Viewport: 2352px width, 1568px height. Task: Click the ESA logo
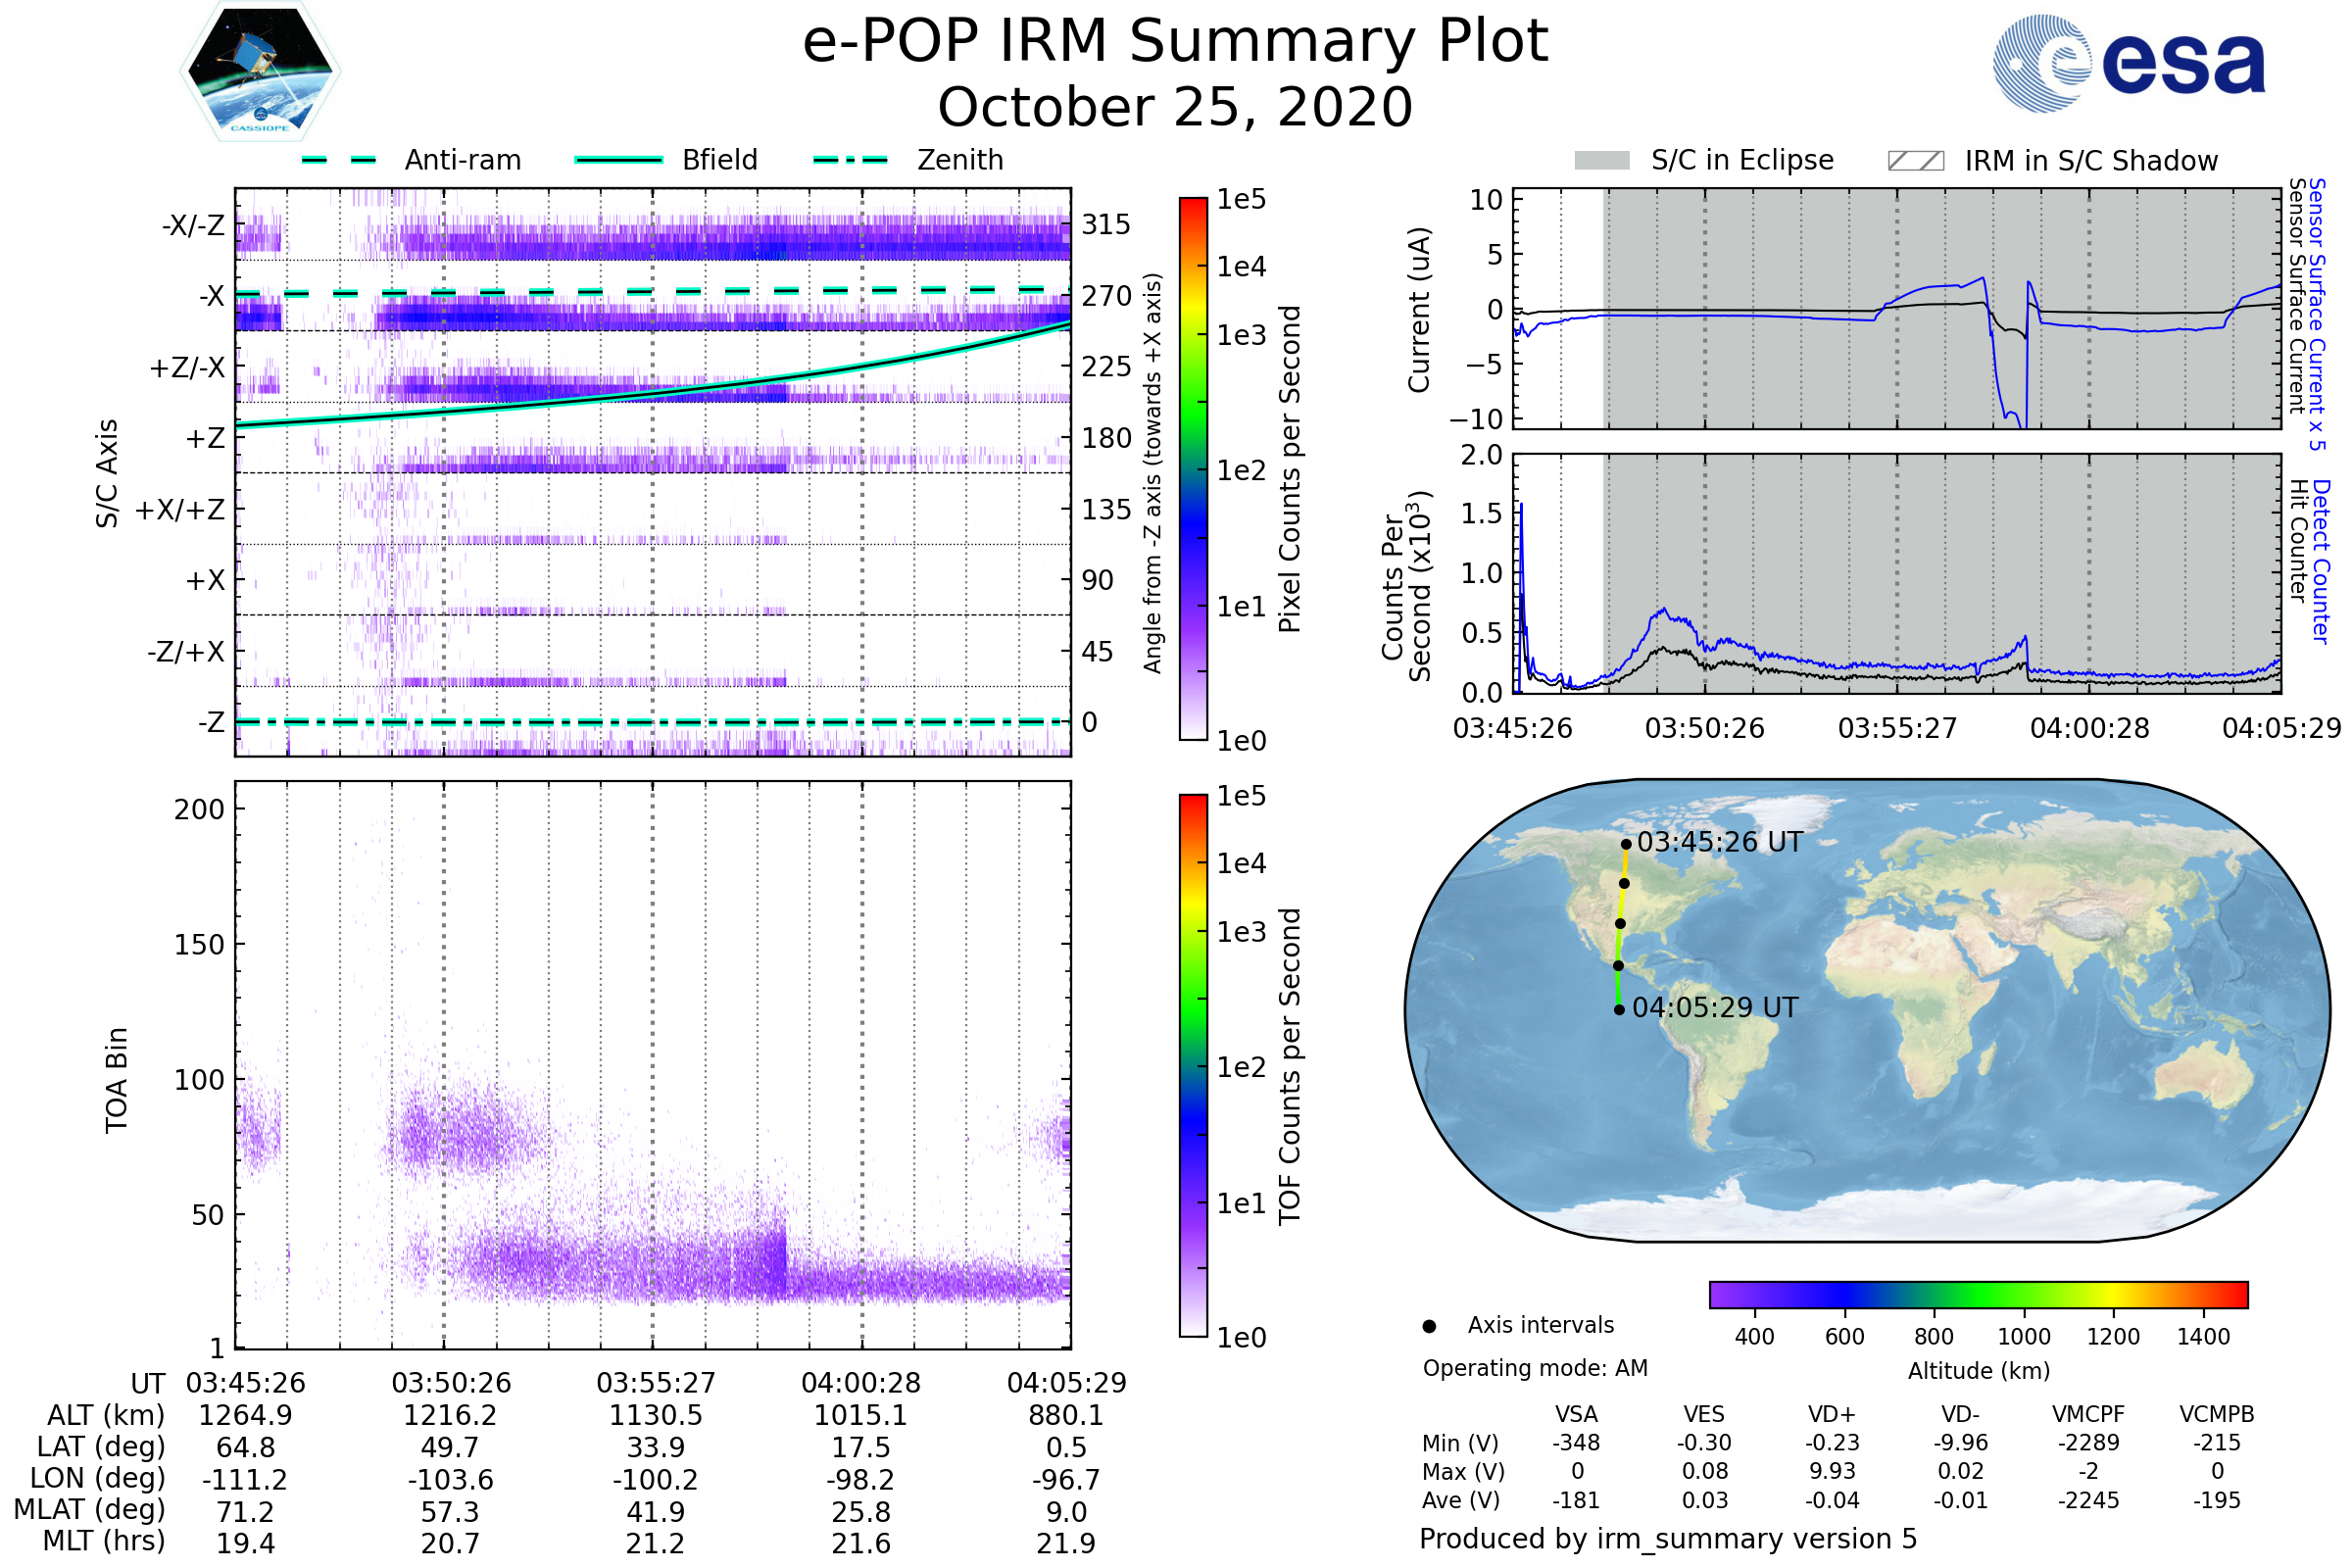coord(2128,62)
